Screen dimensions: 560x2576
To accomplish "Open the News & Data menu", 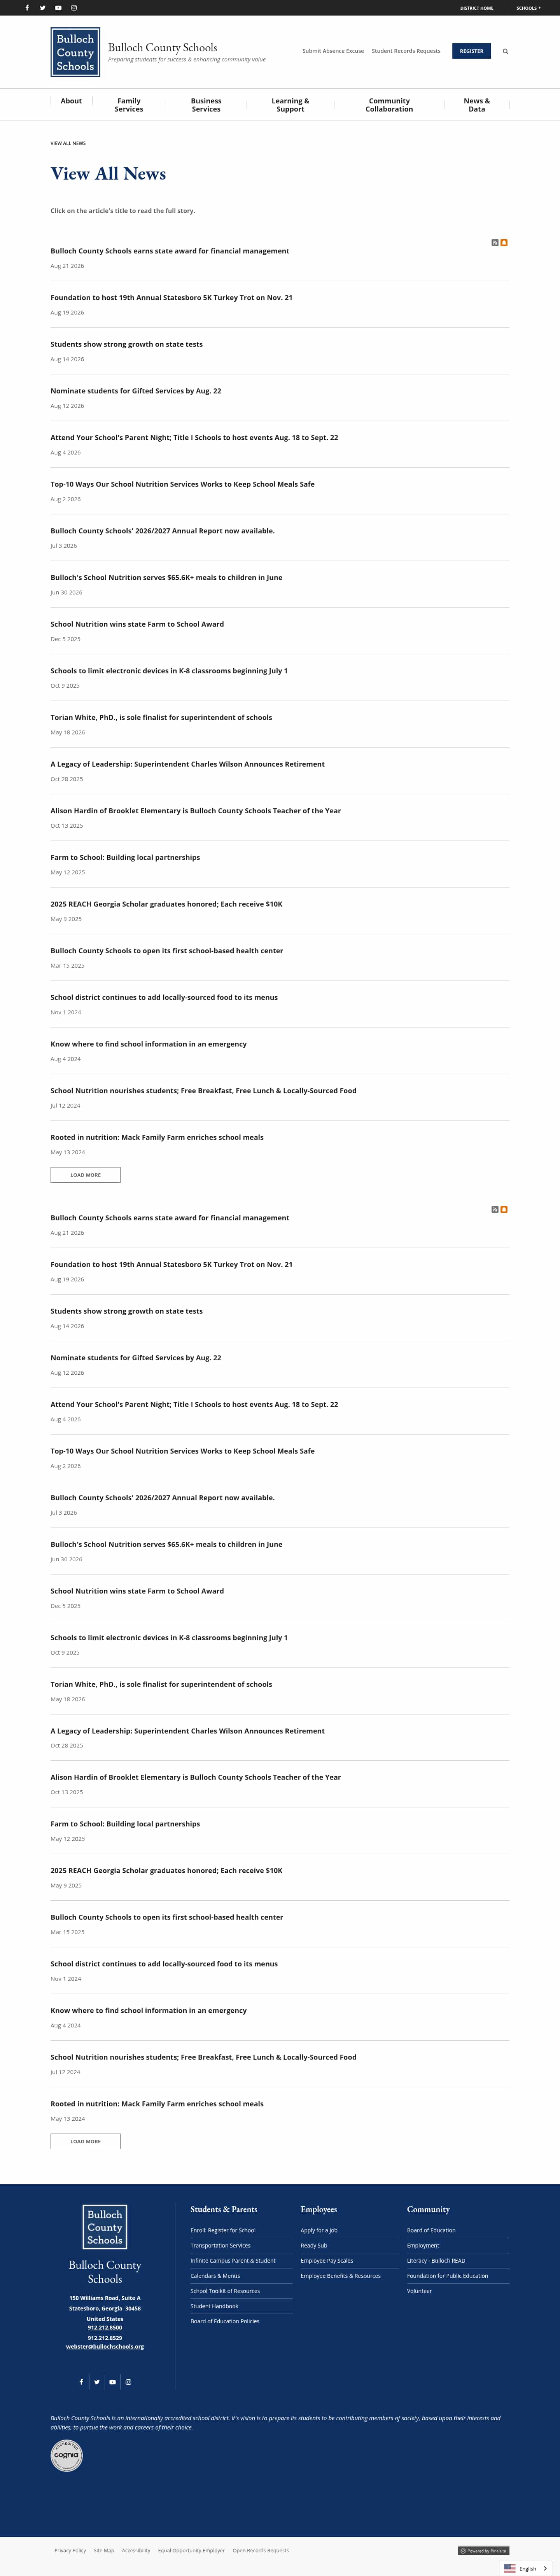I will point(477,105).
